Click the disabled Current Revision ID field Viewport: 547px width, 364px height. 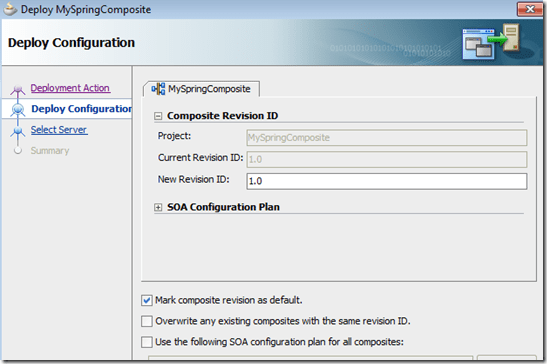tap(387, 159)
